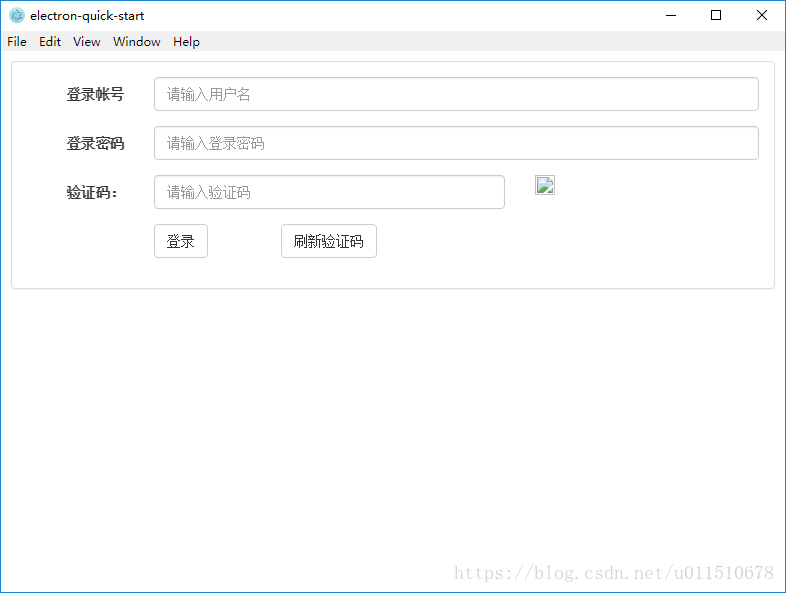Open the Window menu
This screenshot has height=593, width=786.
136,42
